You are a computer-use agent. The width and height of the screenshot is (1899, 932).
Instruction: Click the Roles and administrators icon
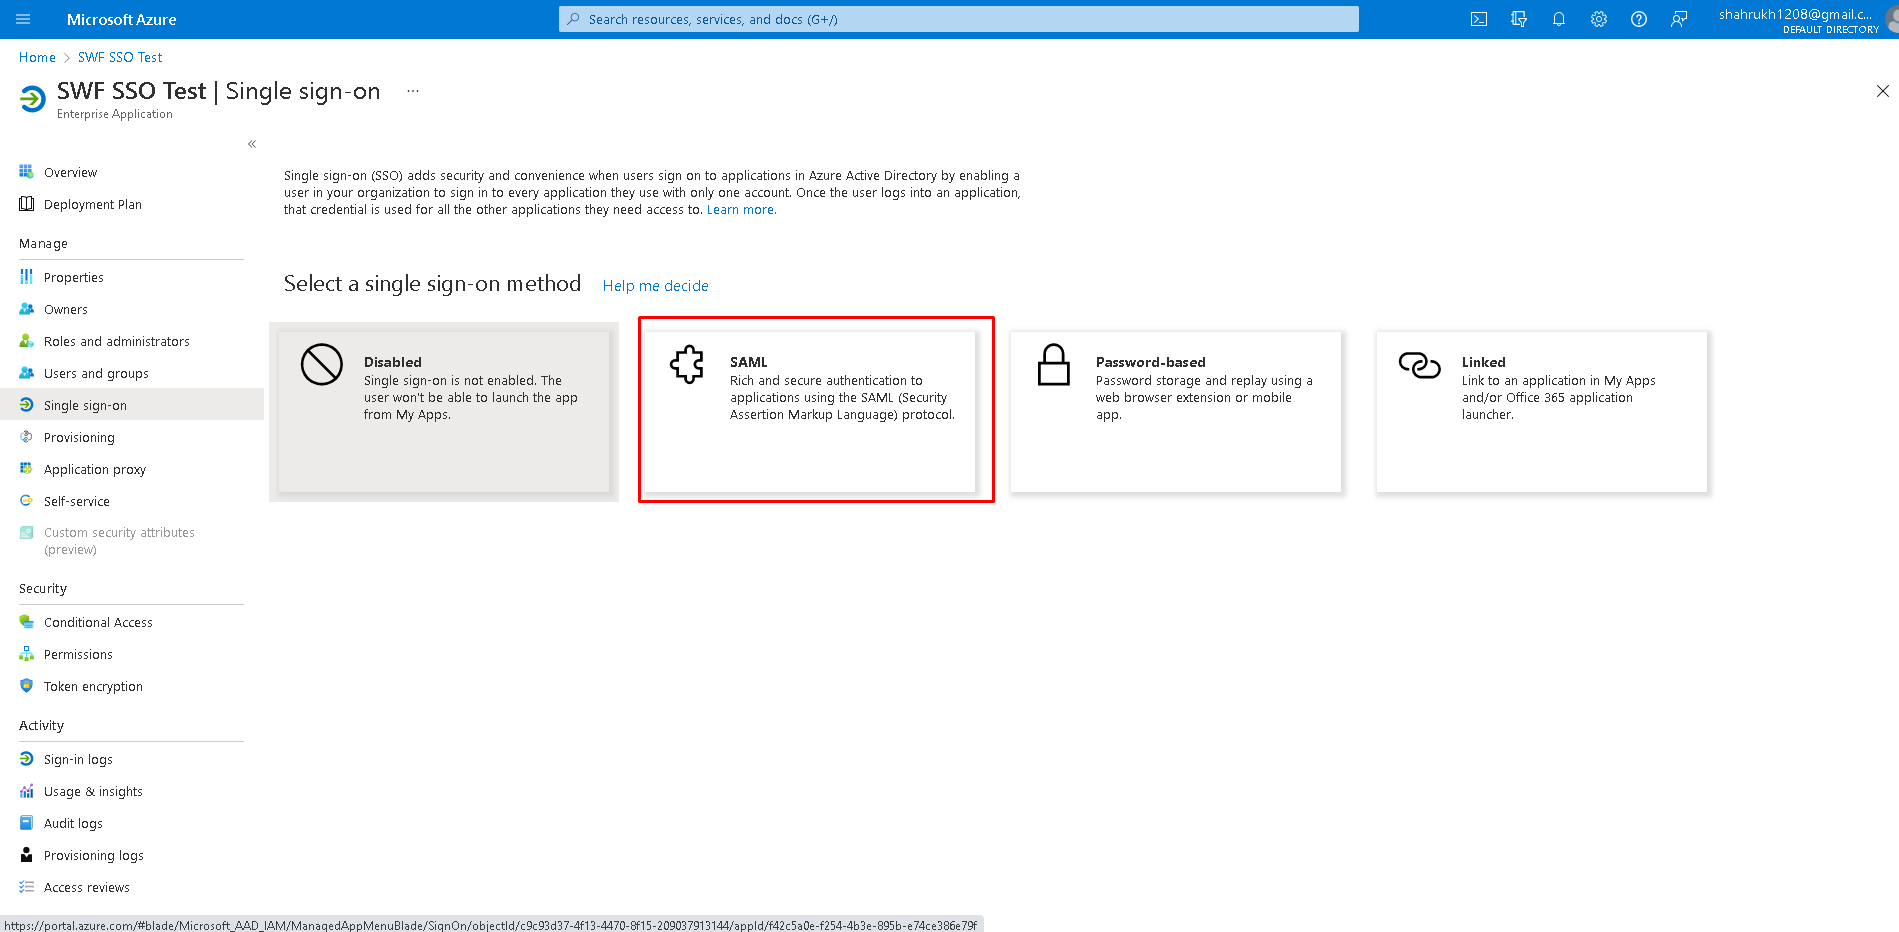click(x=27, y=341)
